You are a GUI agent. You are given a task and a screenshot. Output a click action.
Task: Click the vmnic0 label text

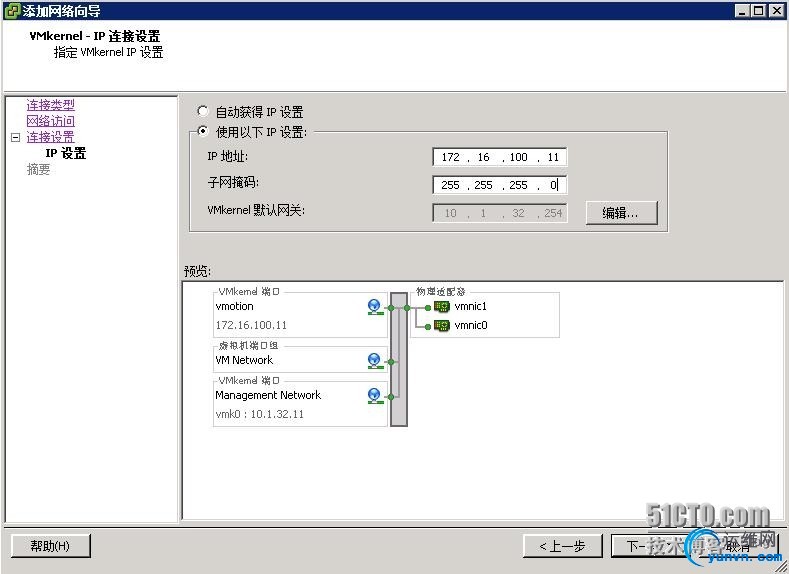click(470, 325)
